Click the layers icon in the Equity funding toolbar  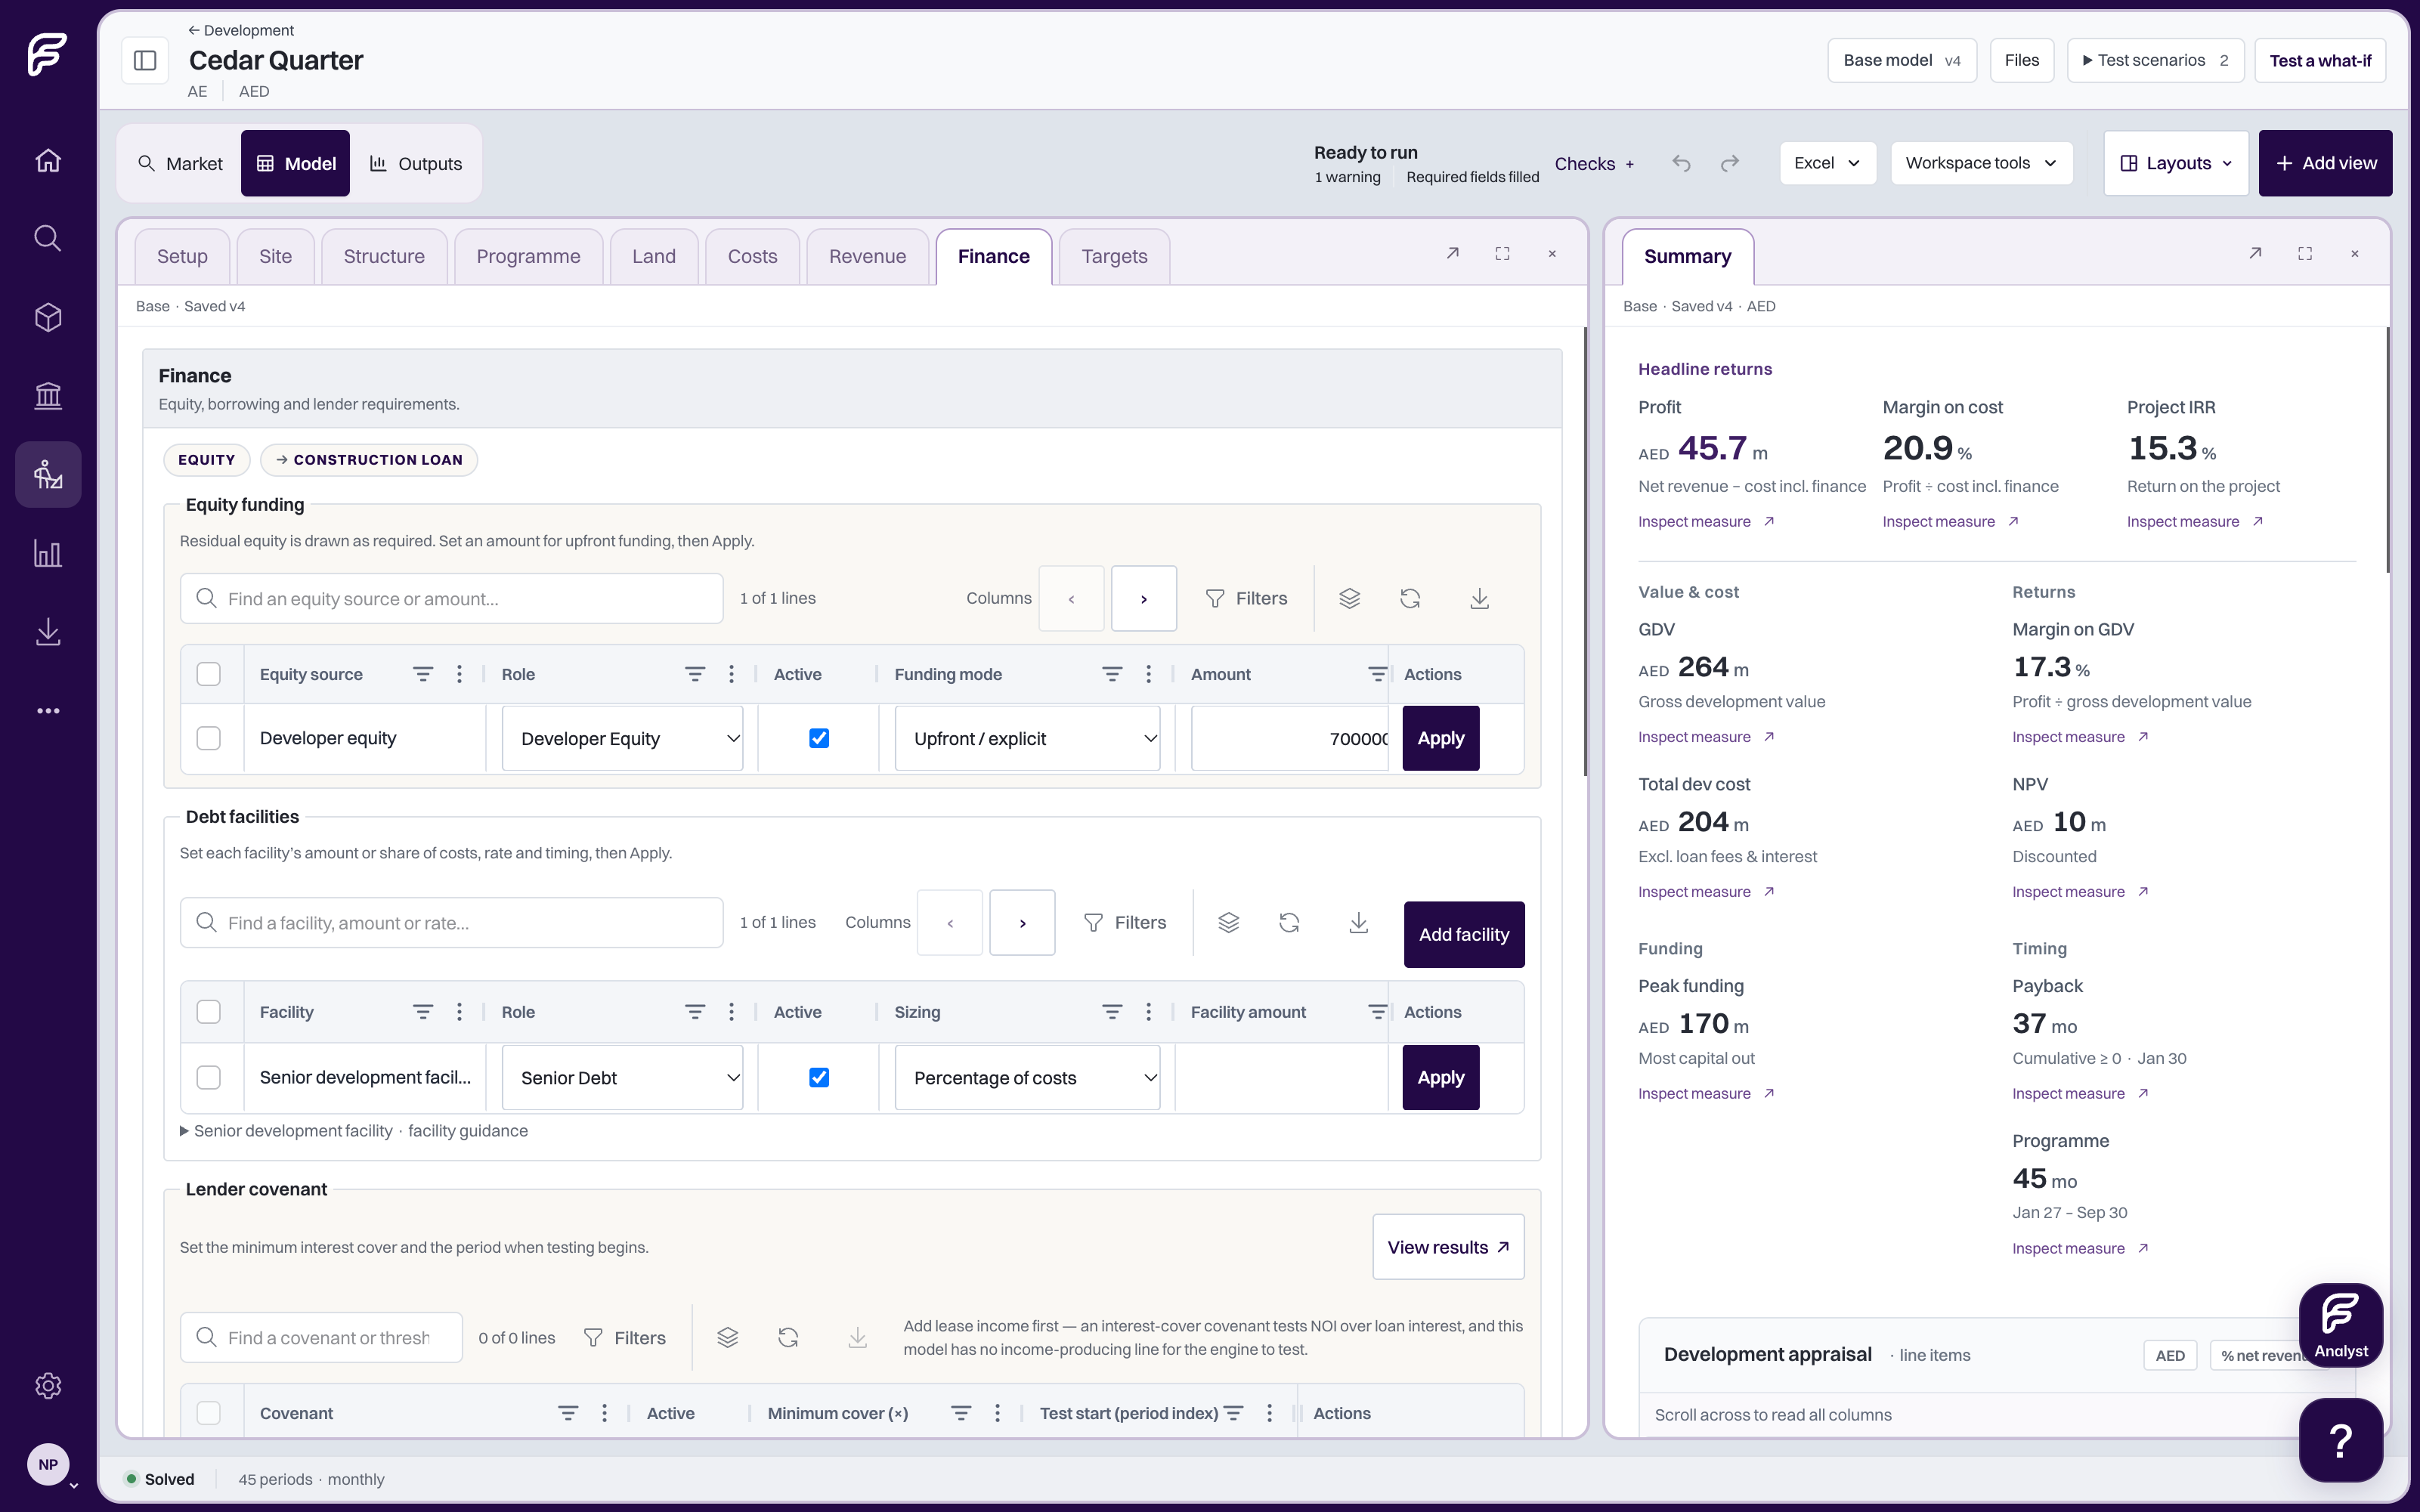click(x=1349, y=598)
